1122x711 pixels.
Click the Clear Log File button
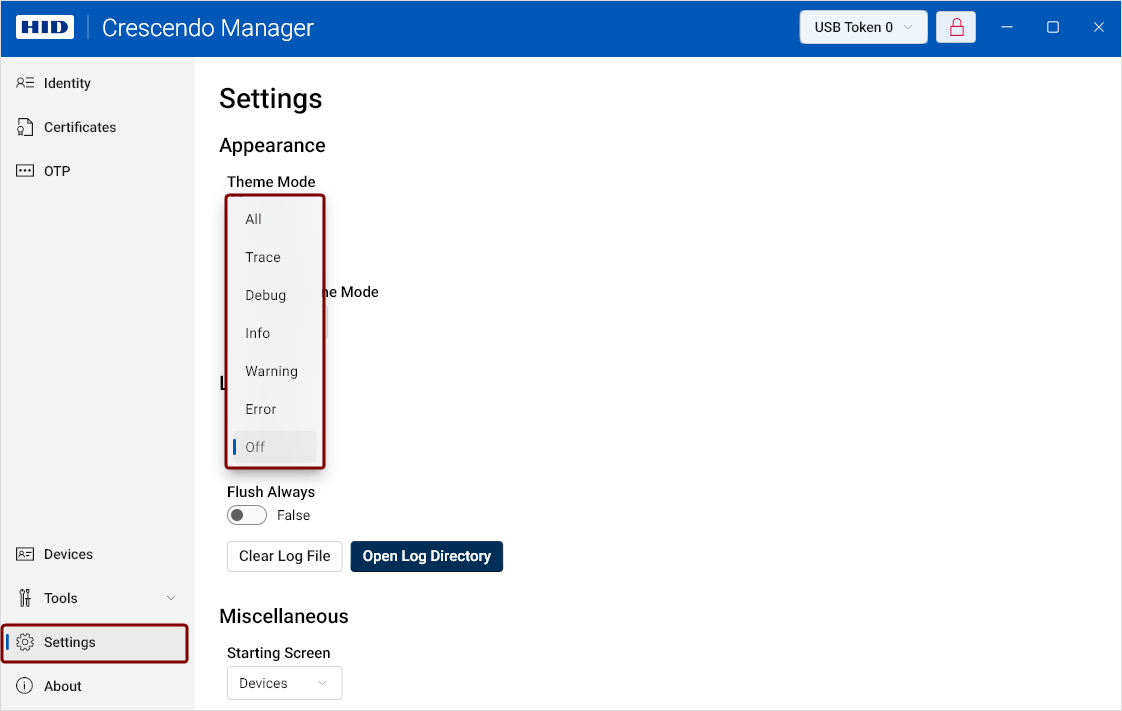pos(284,556)
